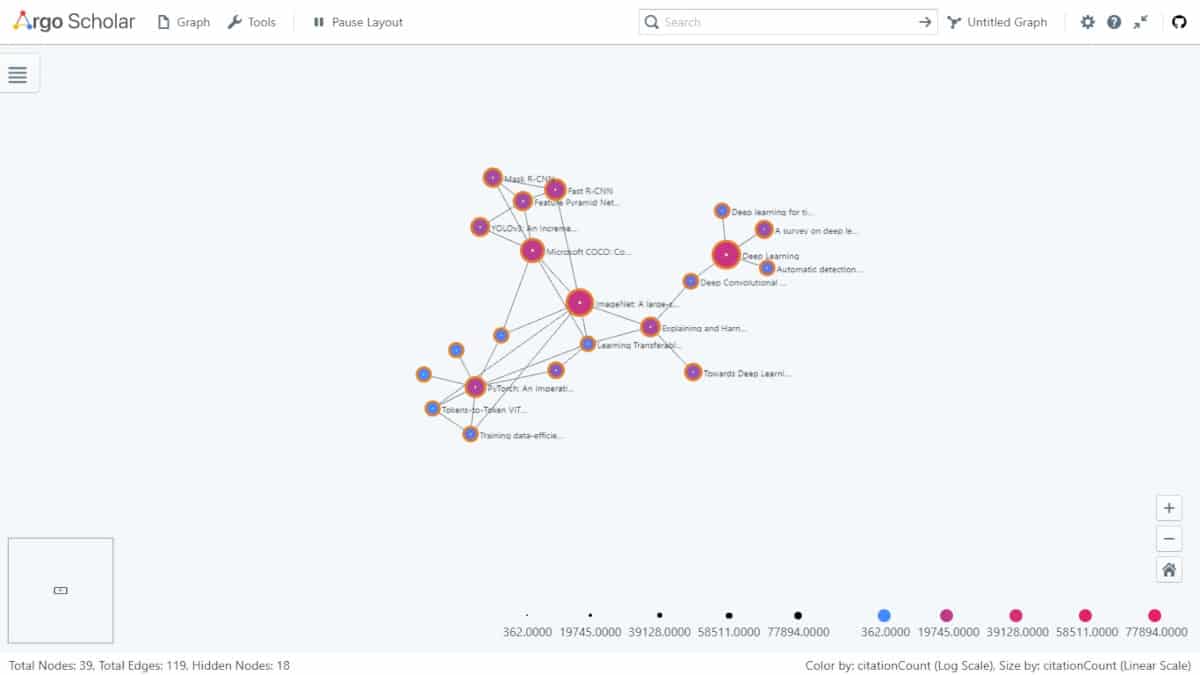This screenshot has width=1200, height=675.
Task: Open the GitHub icon link
Action: pos(1179,22)
